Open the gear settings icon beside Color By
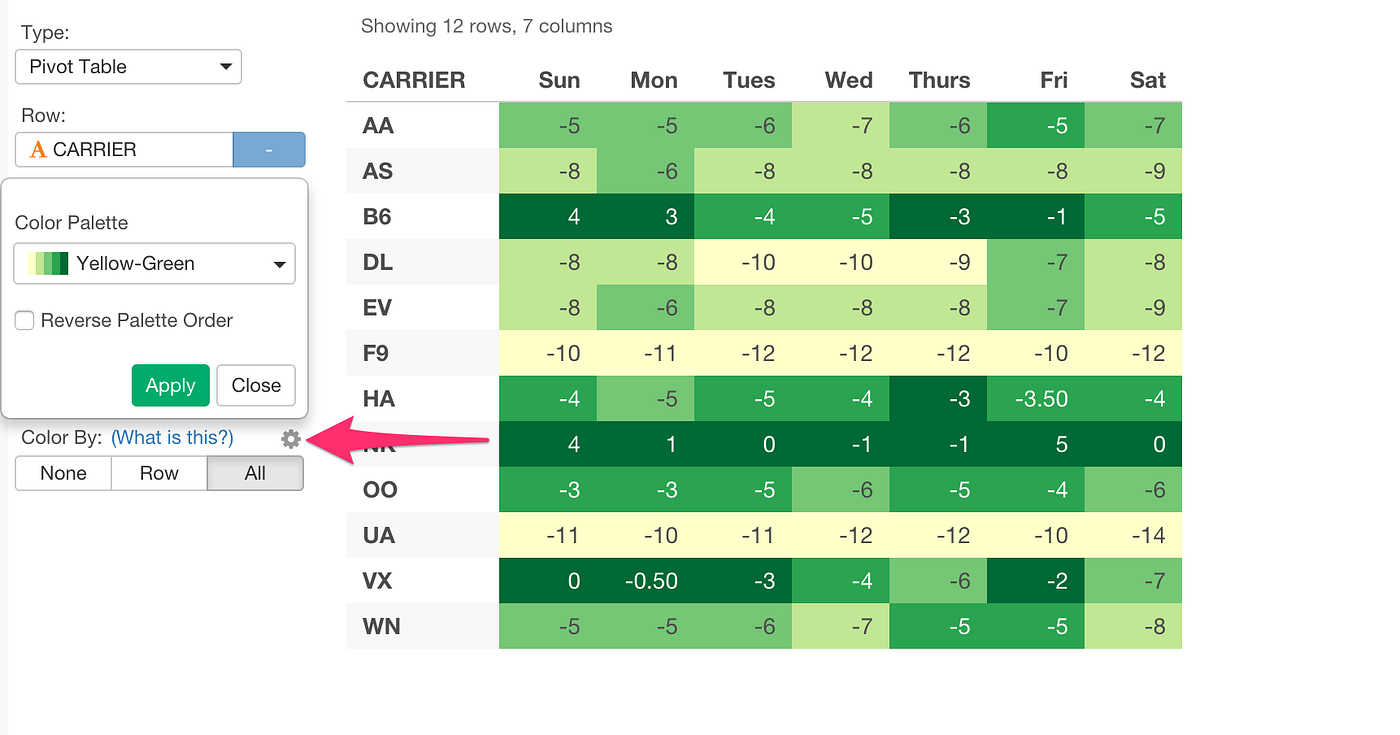Image resolution: width=1400 pixels, height=735 pixels. 290,438
